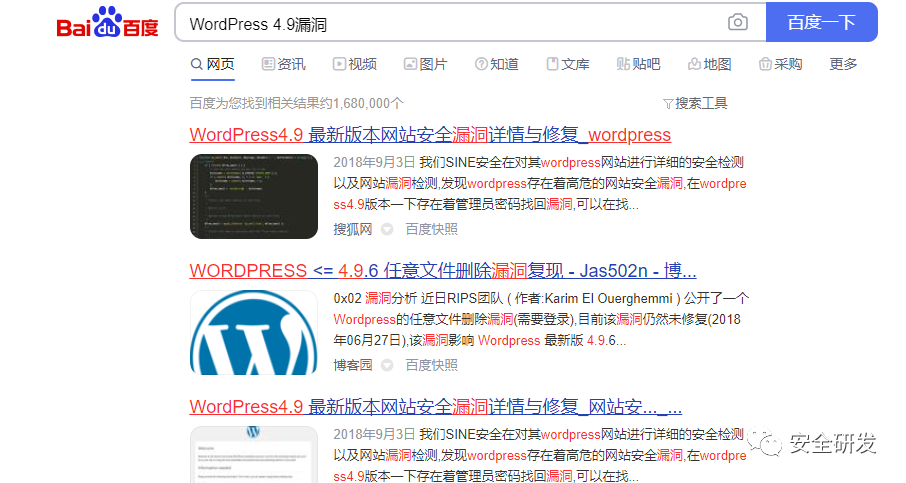Search by image camera icon
The width and height of the screenshot is (906, 483).
(x=737, y=23)
